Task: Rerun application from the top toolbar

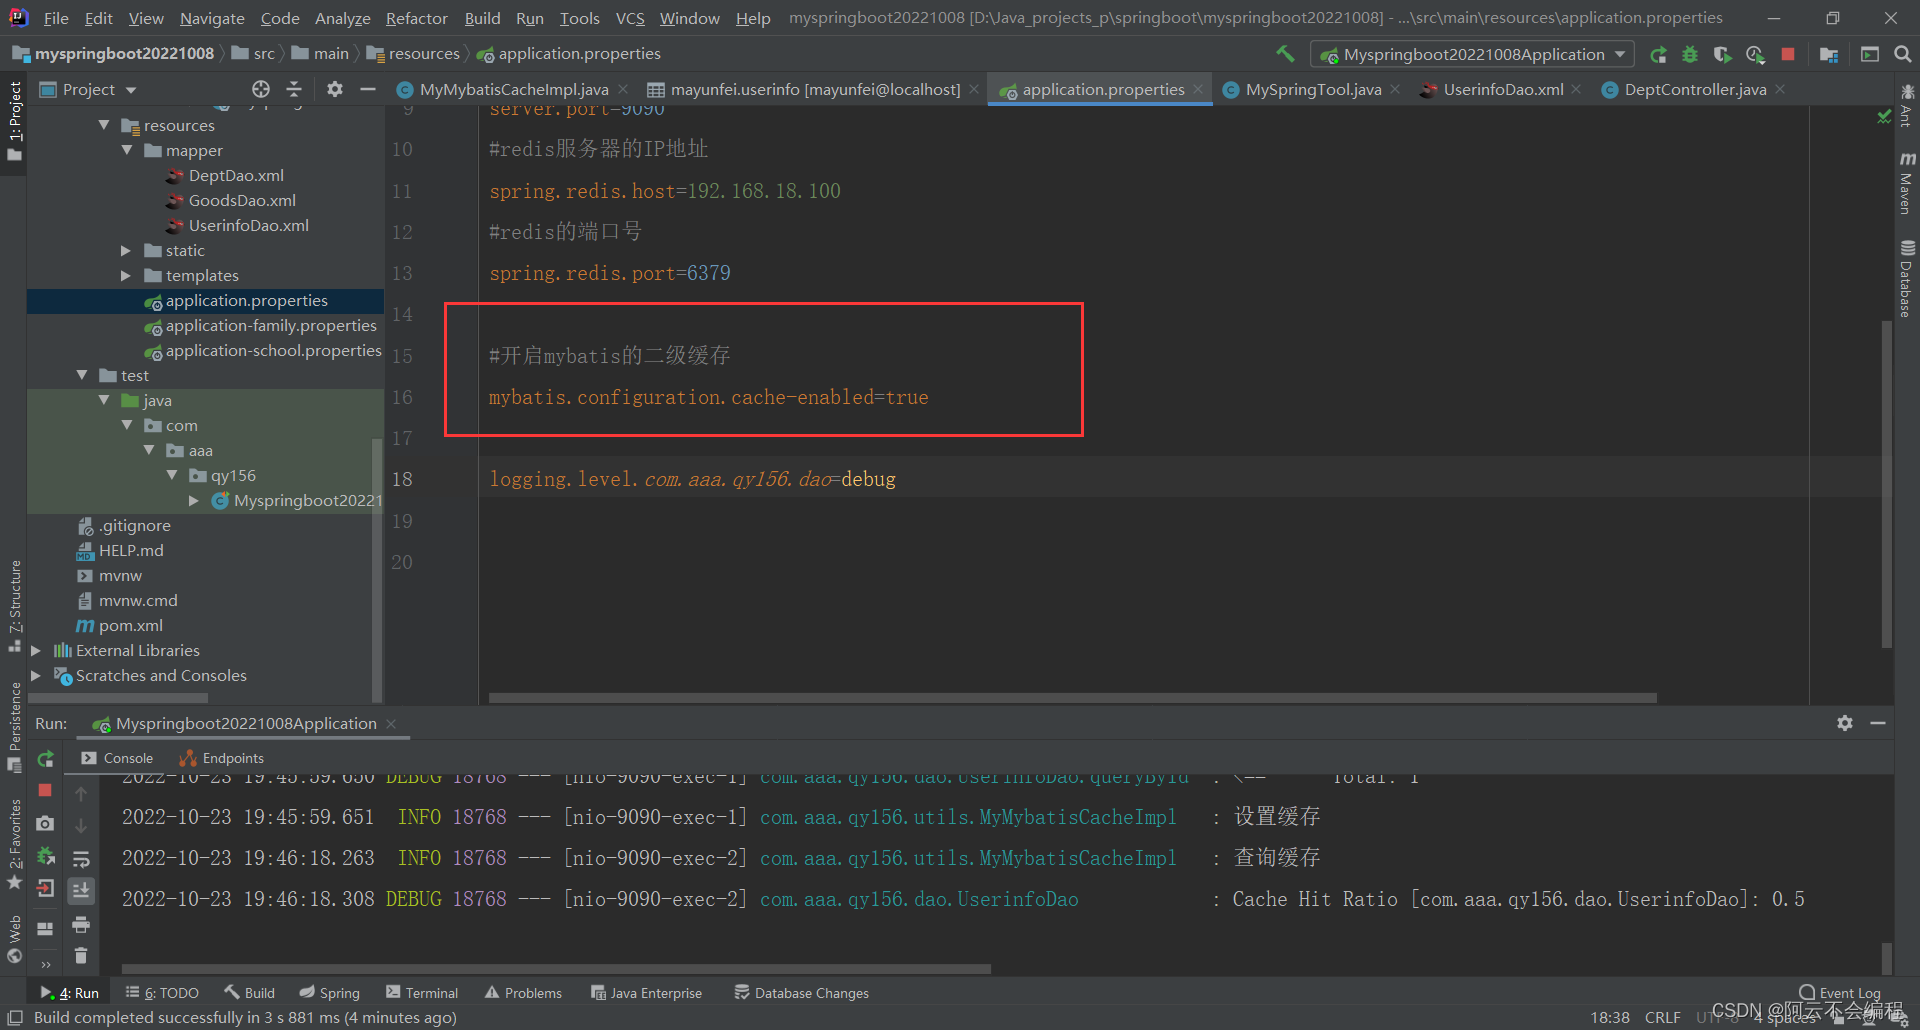Action: pos(1658,55)
